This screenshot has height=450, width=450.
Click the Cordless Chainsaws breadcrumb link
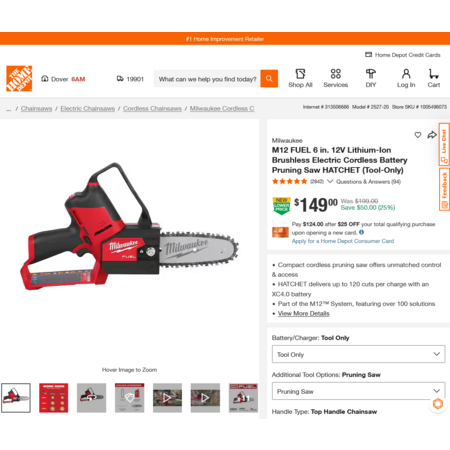152,109
